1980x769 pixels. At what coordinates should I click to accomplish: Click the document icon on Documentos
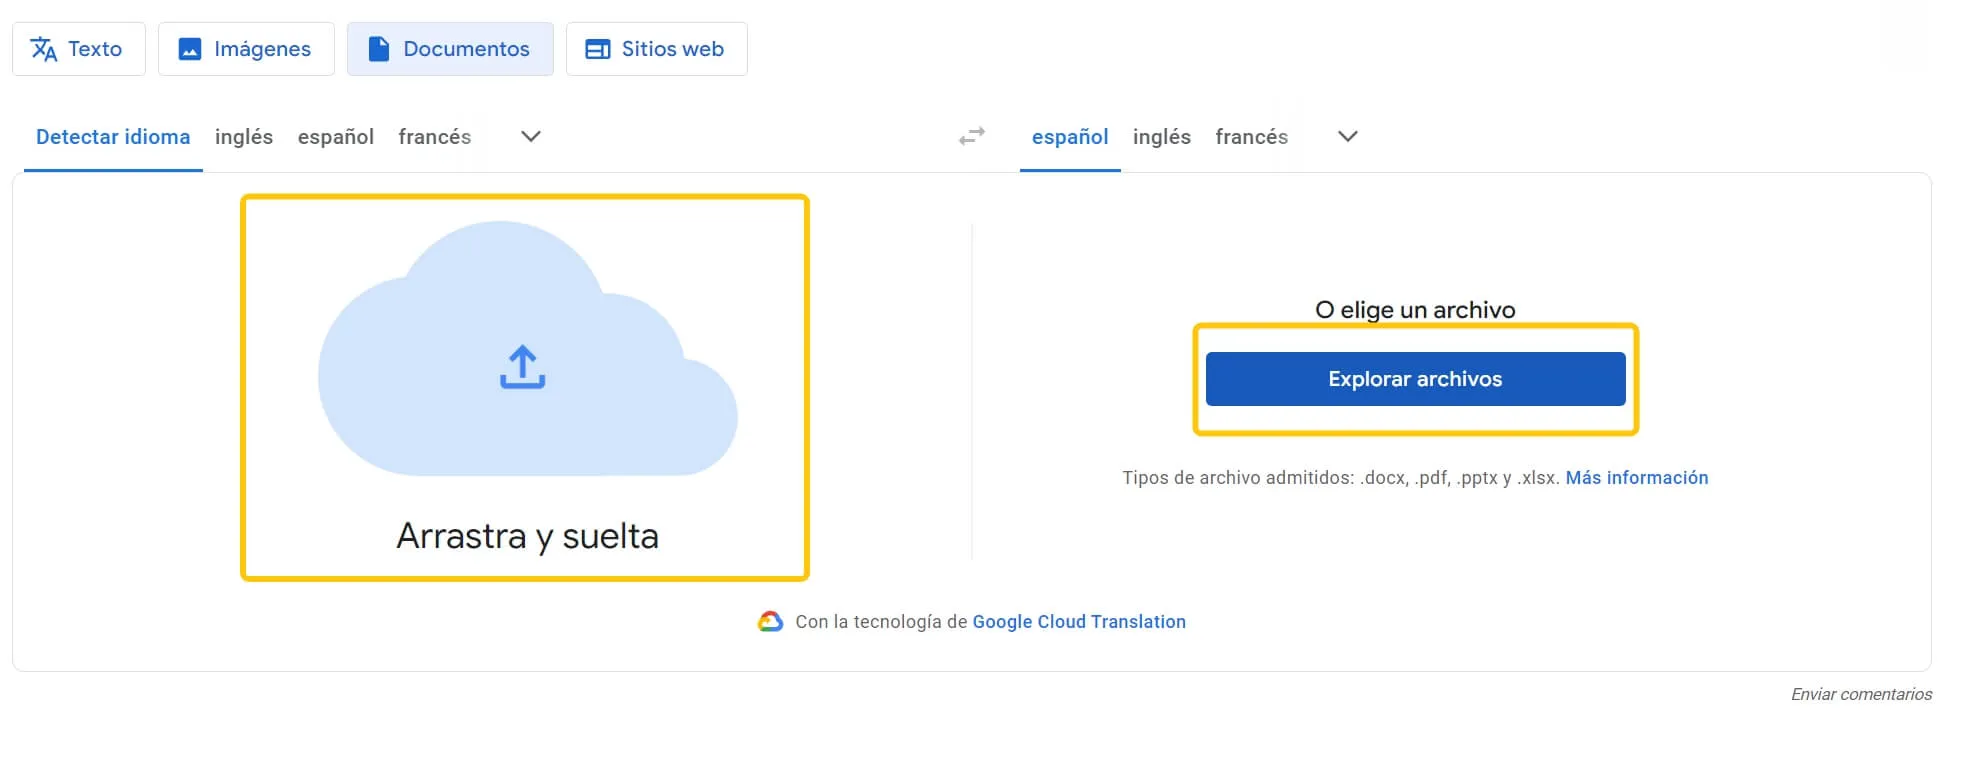(379, 49)
